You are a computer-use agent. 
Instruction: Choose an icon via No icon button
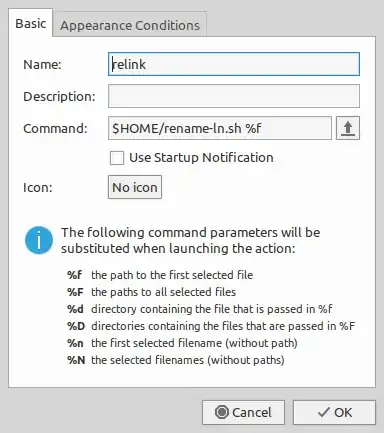135,187
